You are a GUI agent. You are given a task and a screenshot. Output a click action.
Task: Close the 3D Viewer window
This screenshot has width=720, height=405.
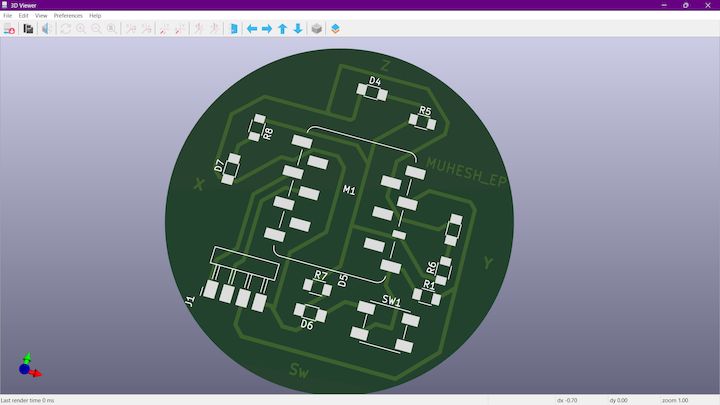tap(708, 5)
